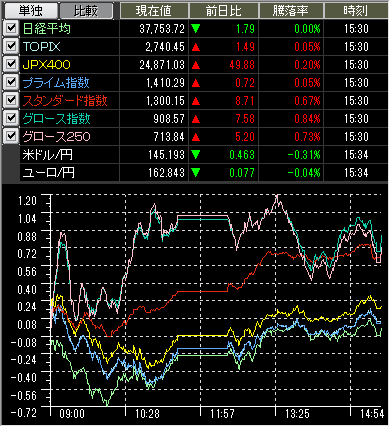Select the JPX400 index name
The width and height of the screenshot is (390, 427).
(46, 65)
